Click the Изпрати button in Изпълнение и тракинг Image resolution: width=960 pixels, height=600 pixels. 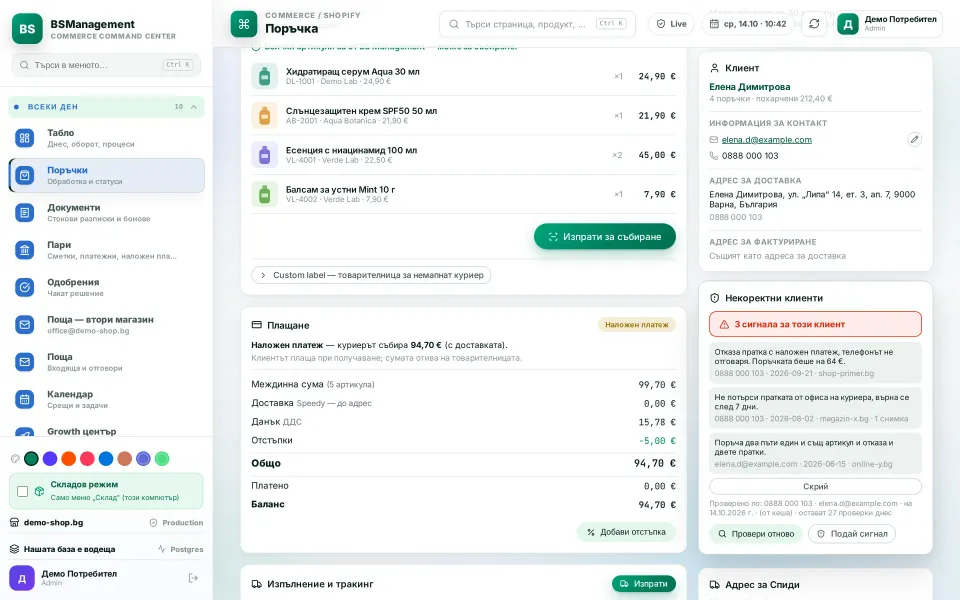coord(643,584)
